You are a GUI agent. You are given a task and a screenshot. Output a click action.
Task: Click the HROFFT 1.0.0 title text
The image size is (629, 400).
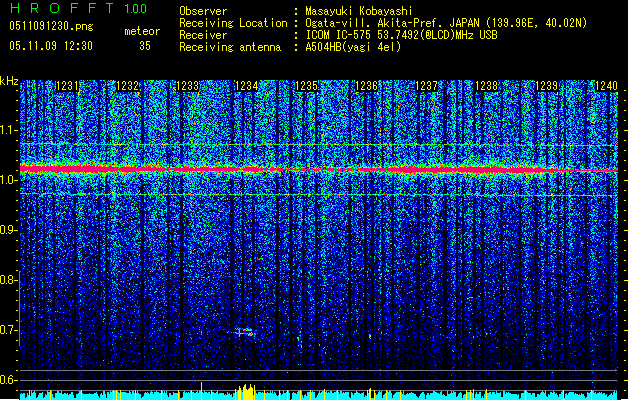(79, 8)
